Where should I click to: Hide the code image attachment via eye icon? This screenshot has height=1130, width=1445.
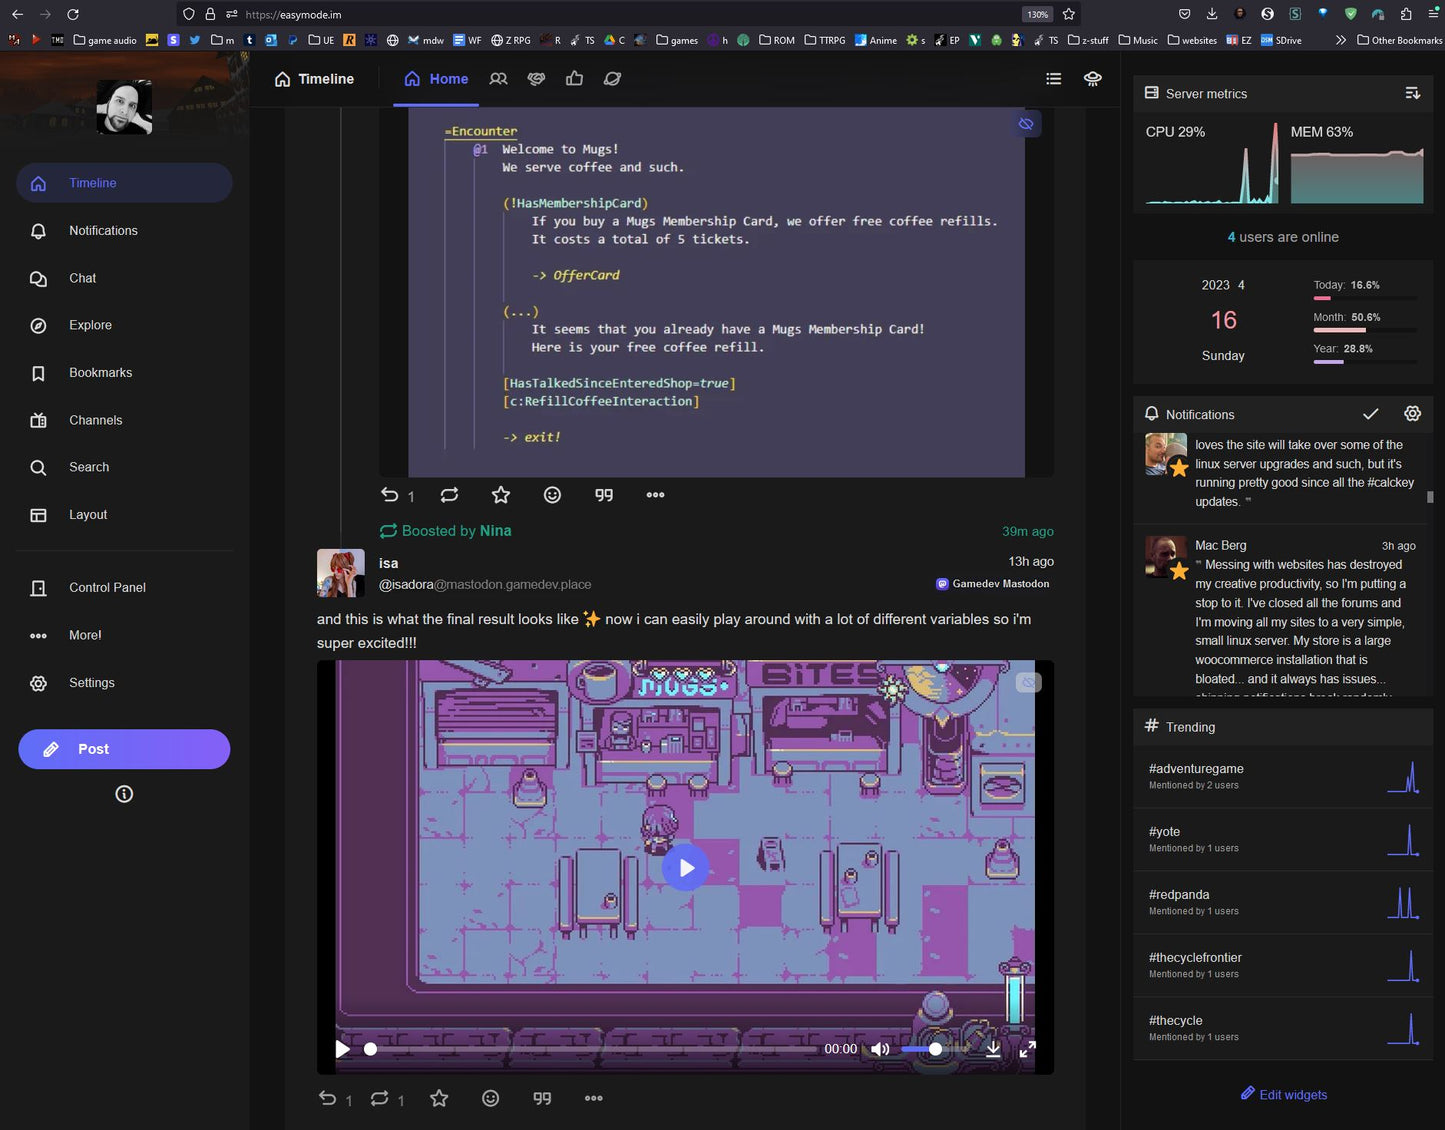point(1026,124)
